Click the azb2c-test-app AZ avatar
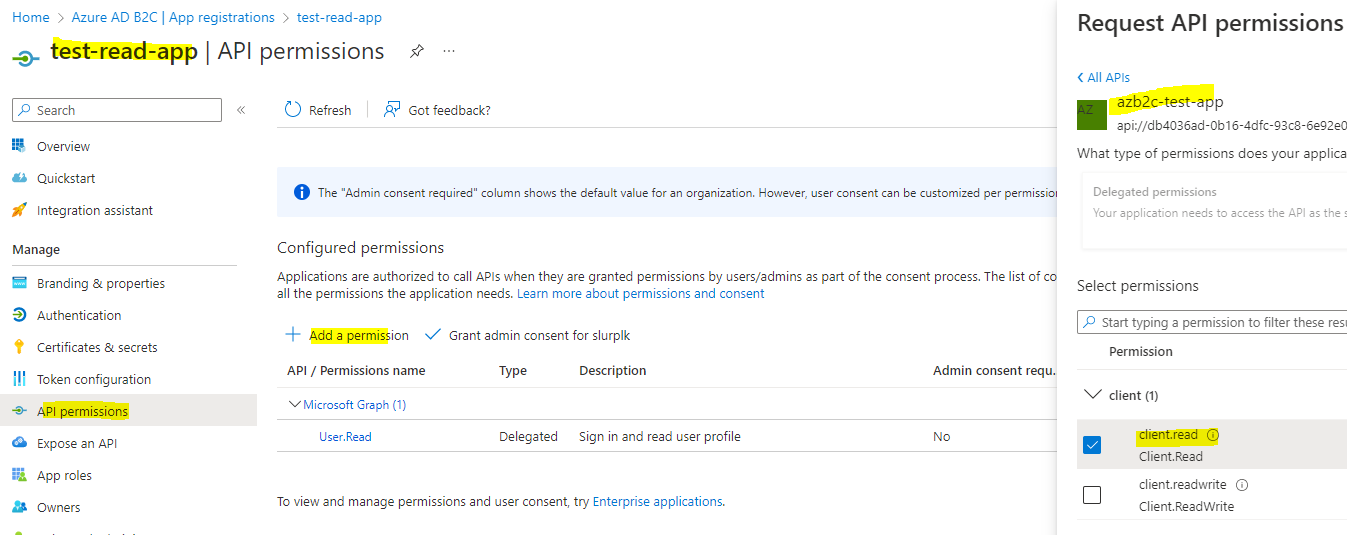This screenshot has width=1347, height=535. coord(1092,115)
